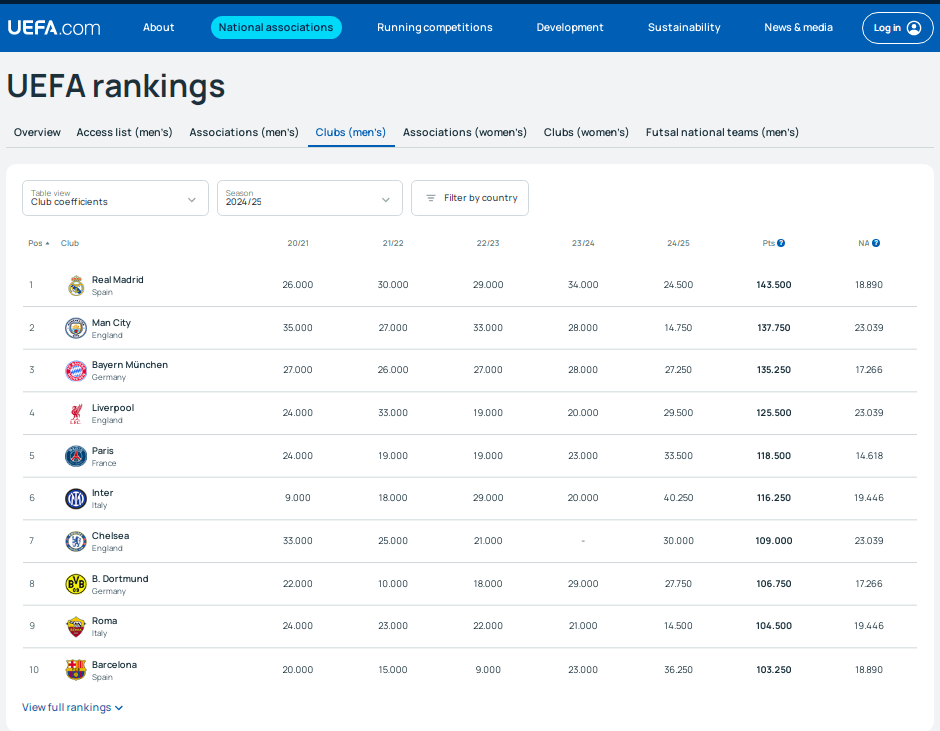940x731 pixels.
Task: Open the Season 2024/25 dropdown
Action: point(310,198)
